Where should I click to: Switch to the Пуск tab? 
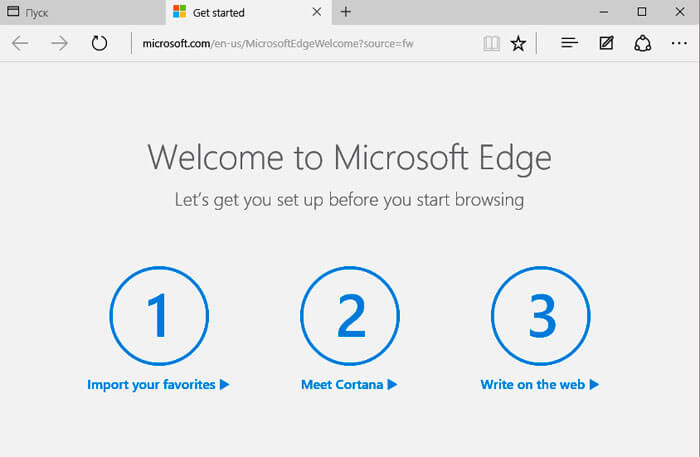coord(83,12)
